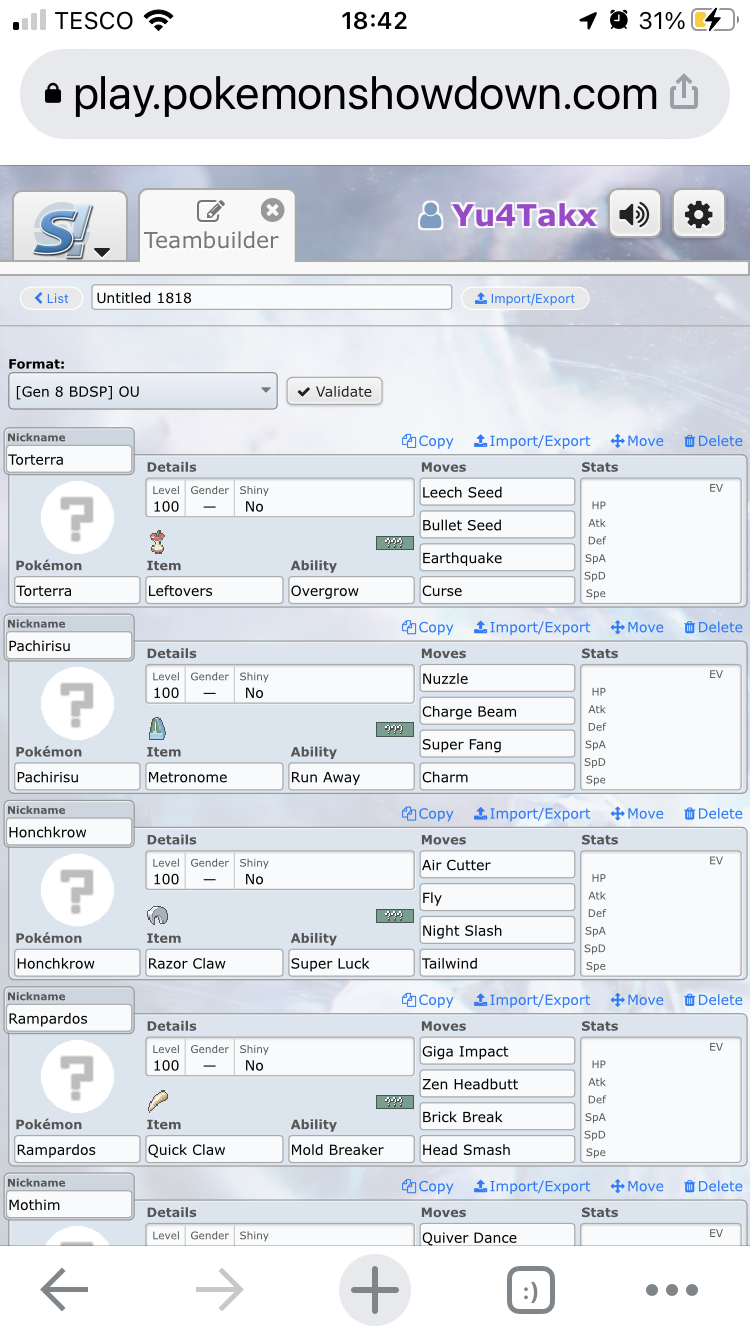Screen dimensions: 750x1334
Task: Edit Honchkrow's Tailwind move
Action: click(x=497, y=963)
